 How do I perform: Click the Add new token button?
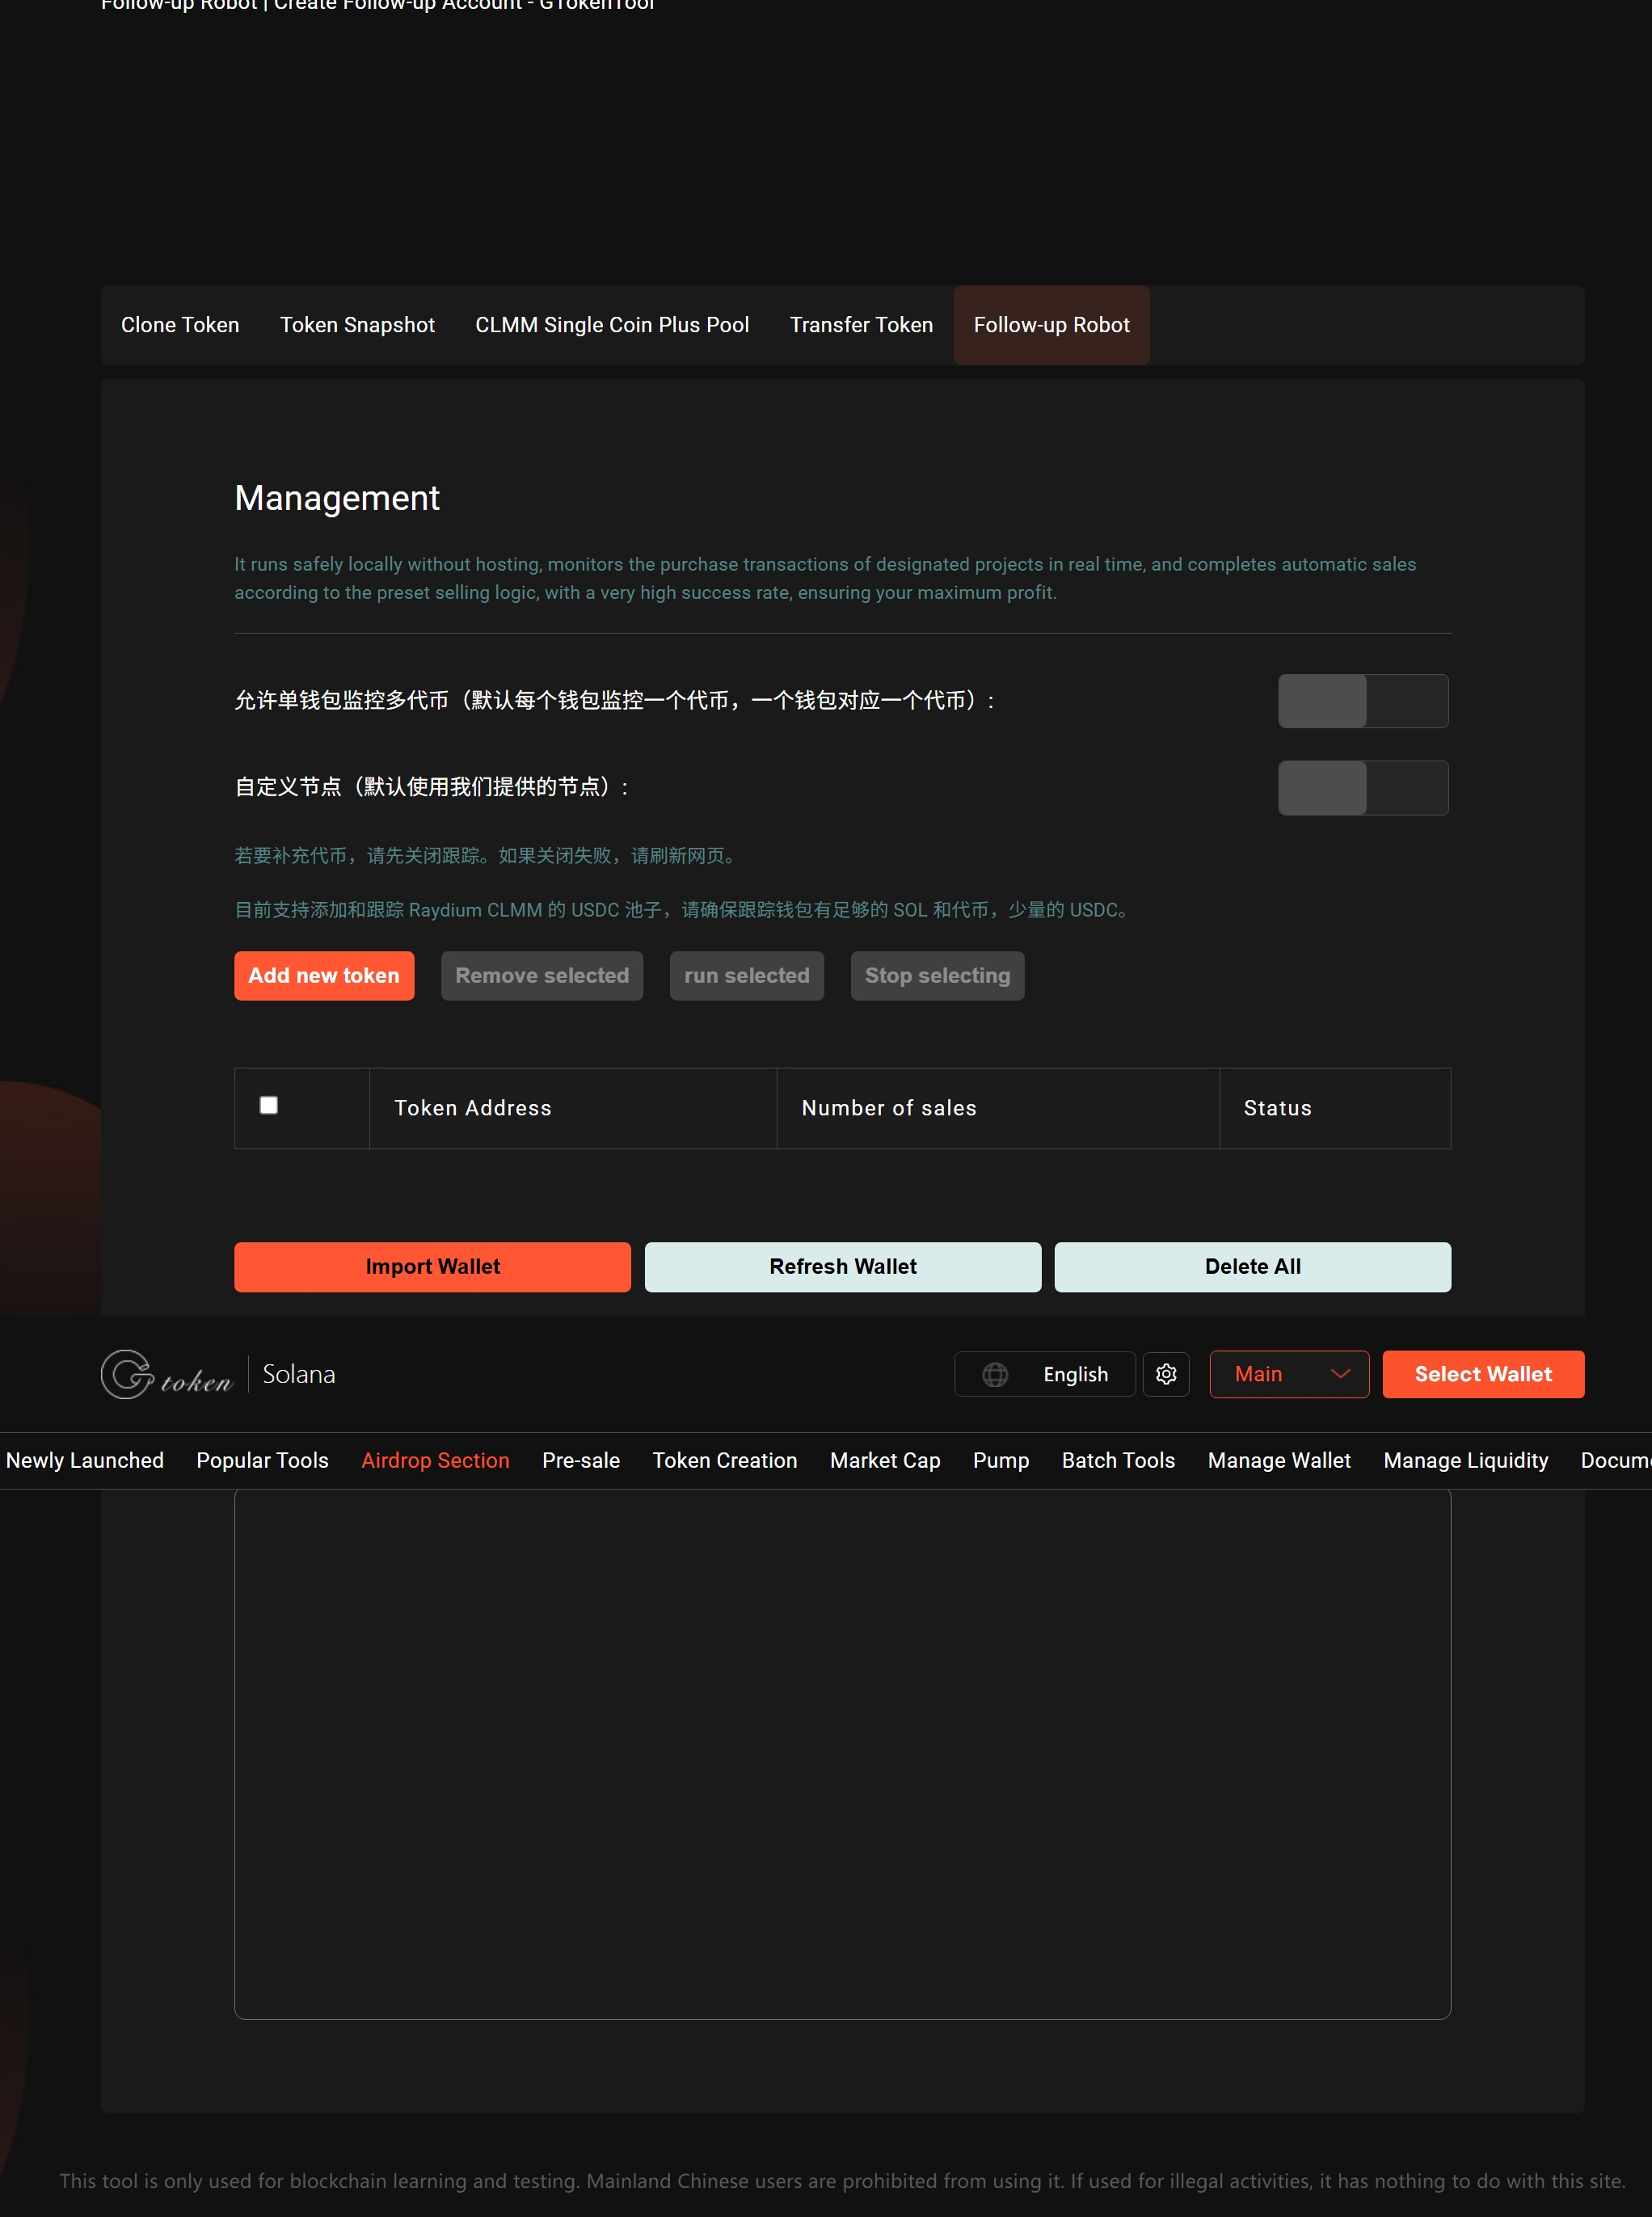pyautogui.click(x=324, y=975)
